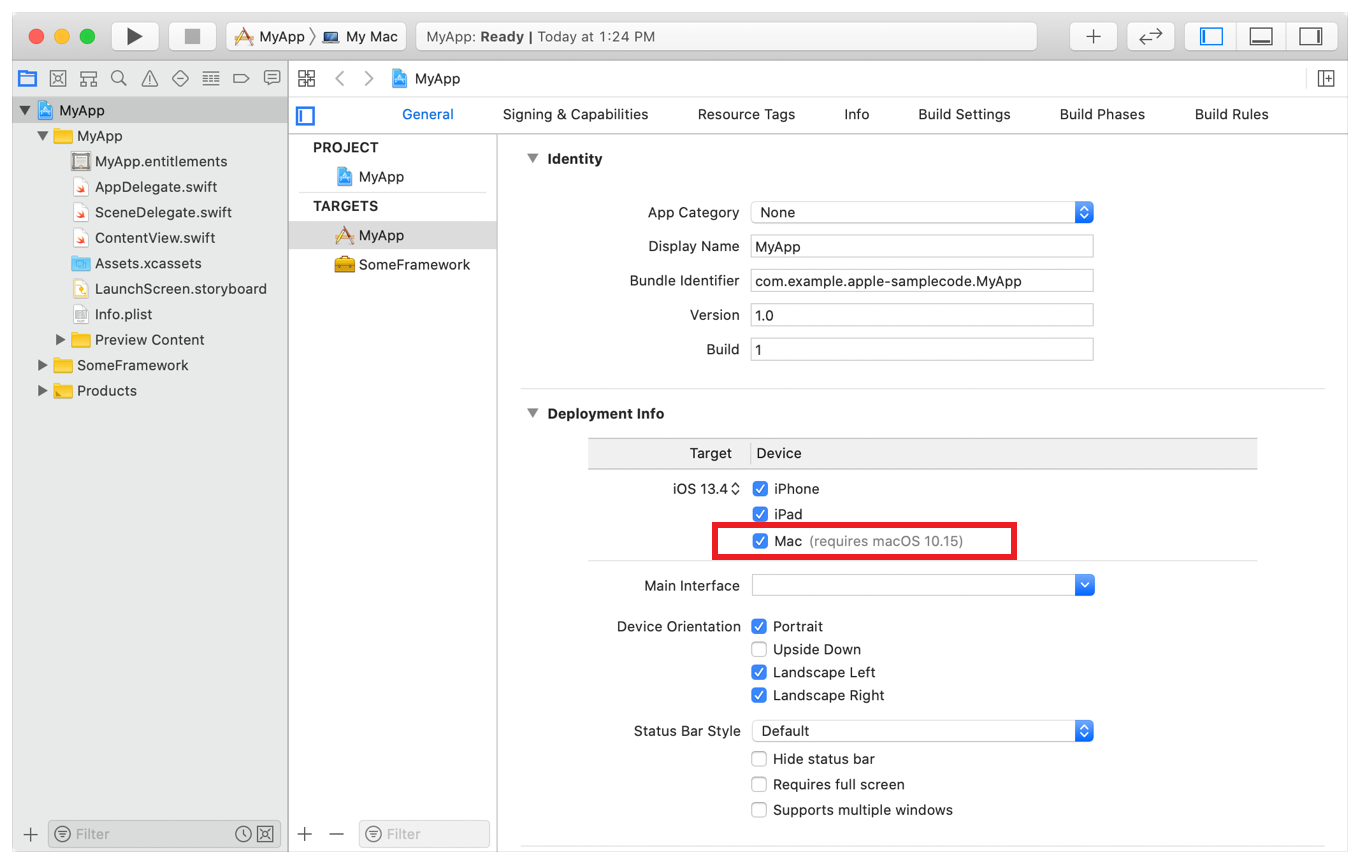Enable the Upside Down orientation

(x=759, y=649)
